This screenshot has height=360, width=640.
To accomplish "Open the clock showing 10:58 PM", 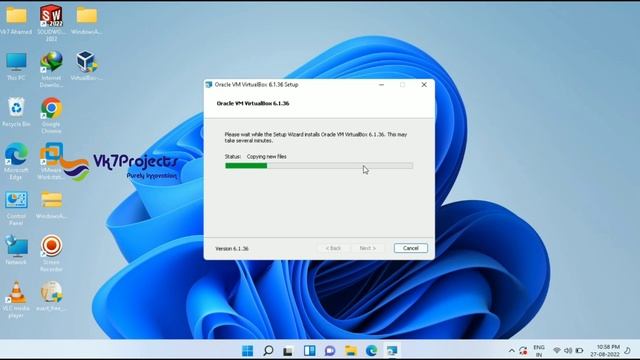I will point(605,351).
